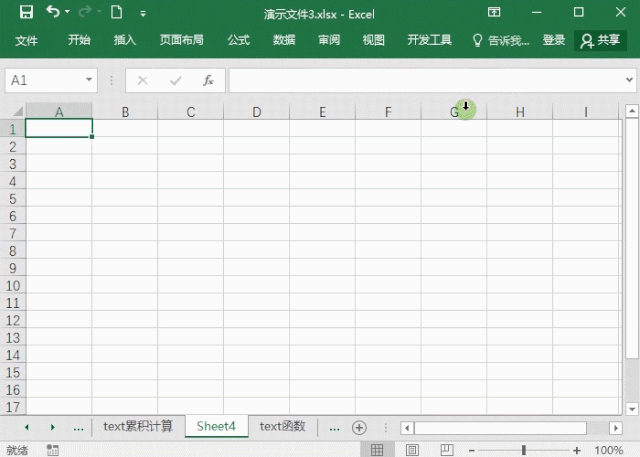The image size is (640, 457).
Task: Click the Cancel X icon in formula bar
Action: tap(142, 80)
